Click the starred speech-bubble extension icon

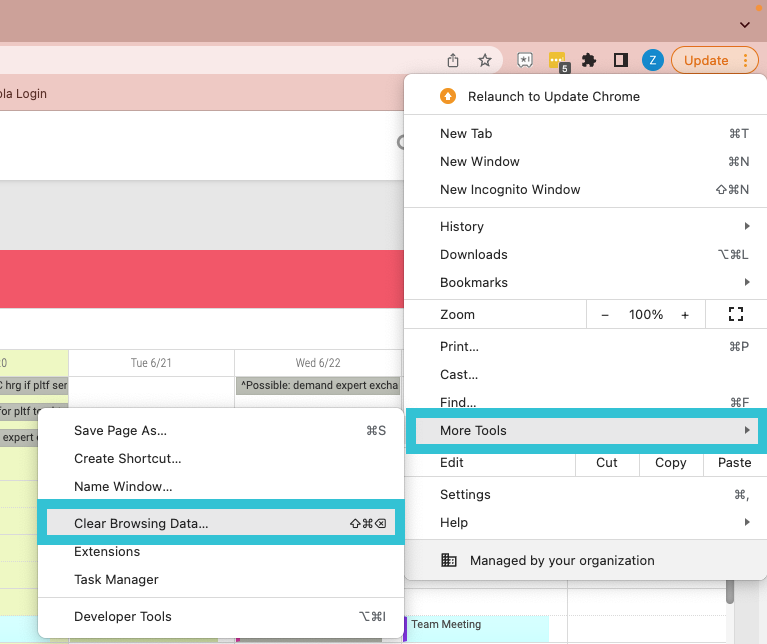(x=525, y=60)
